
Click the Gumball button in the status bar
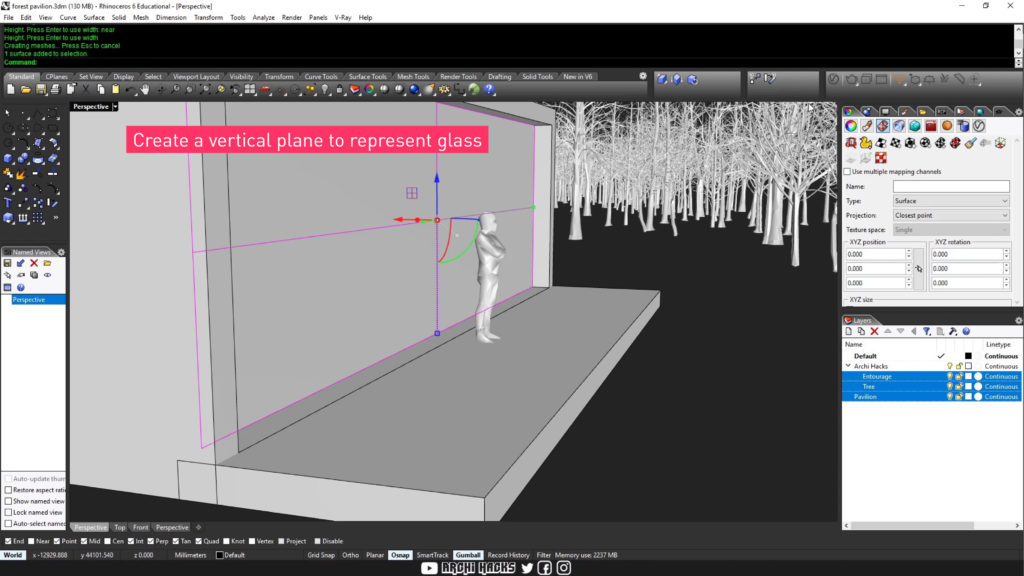pyautogui.click(x=466, y=555)
